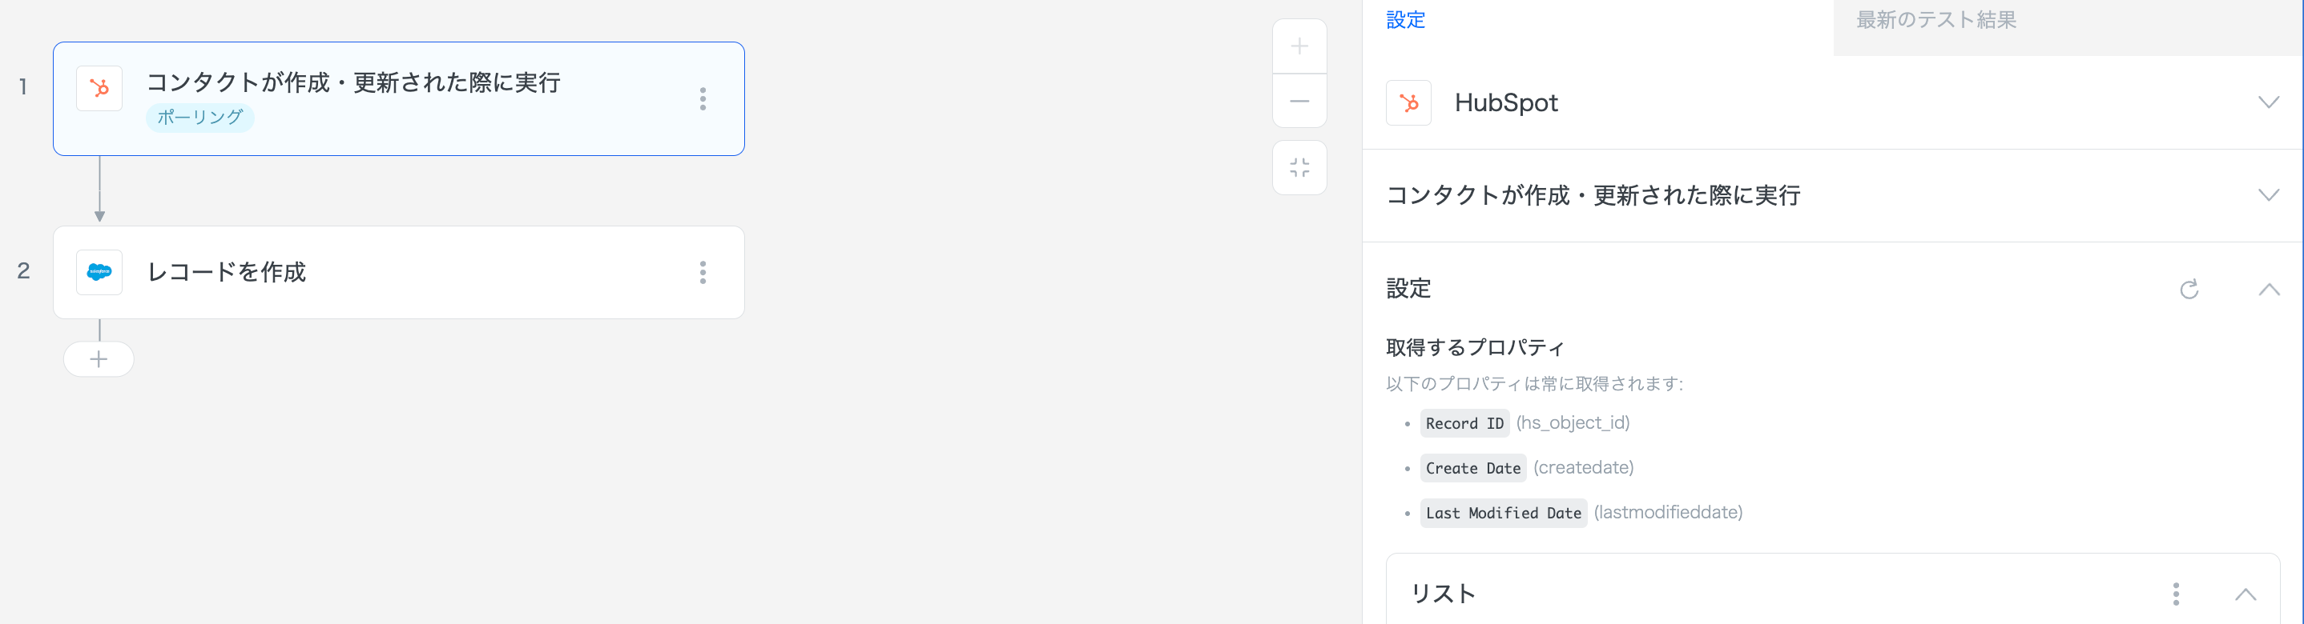
Task: Zoom in the workflow canvas
Action: [x=1299, y=46]
